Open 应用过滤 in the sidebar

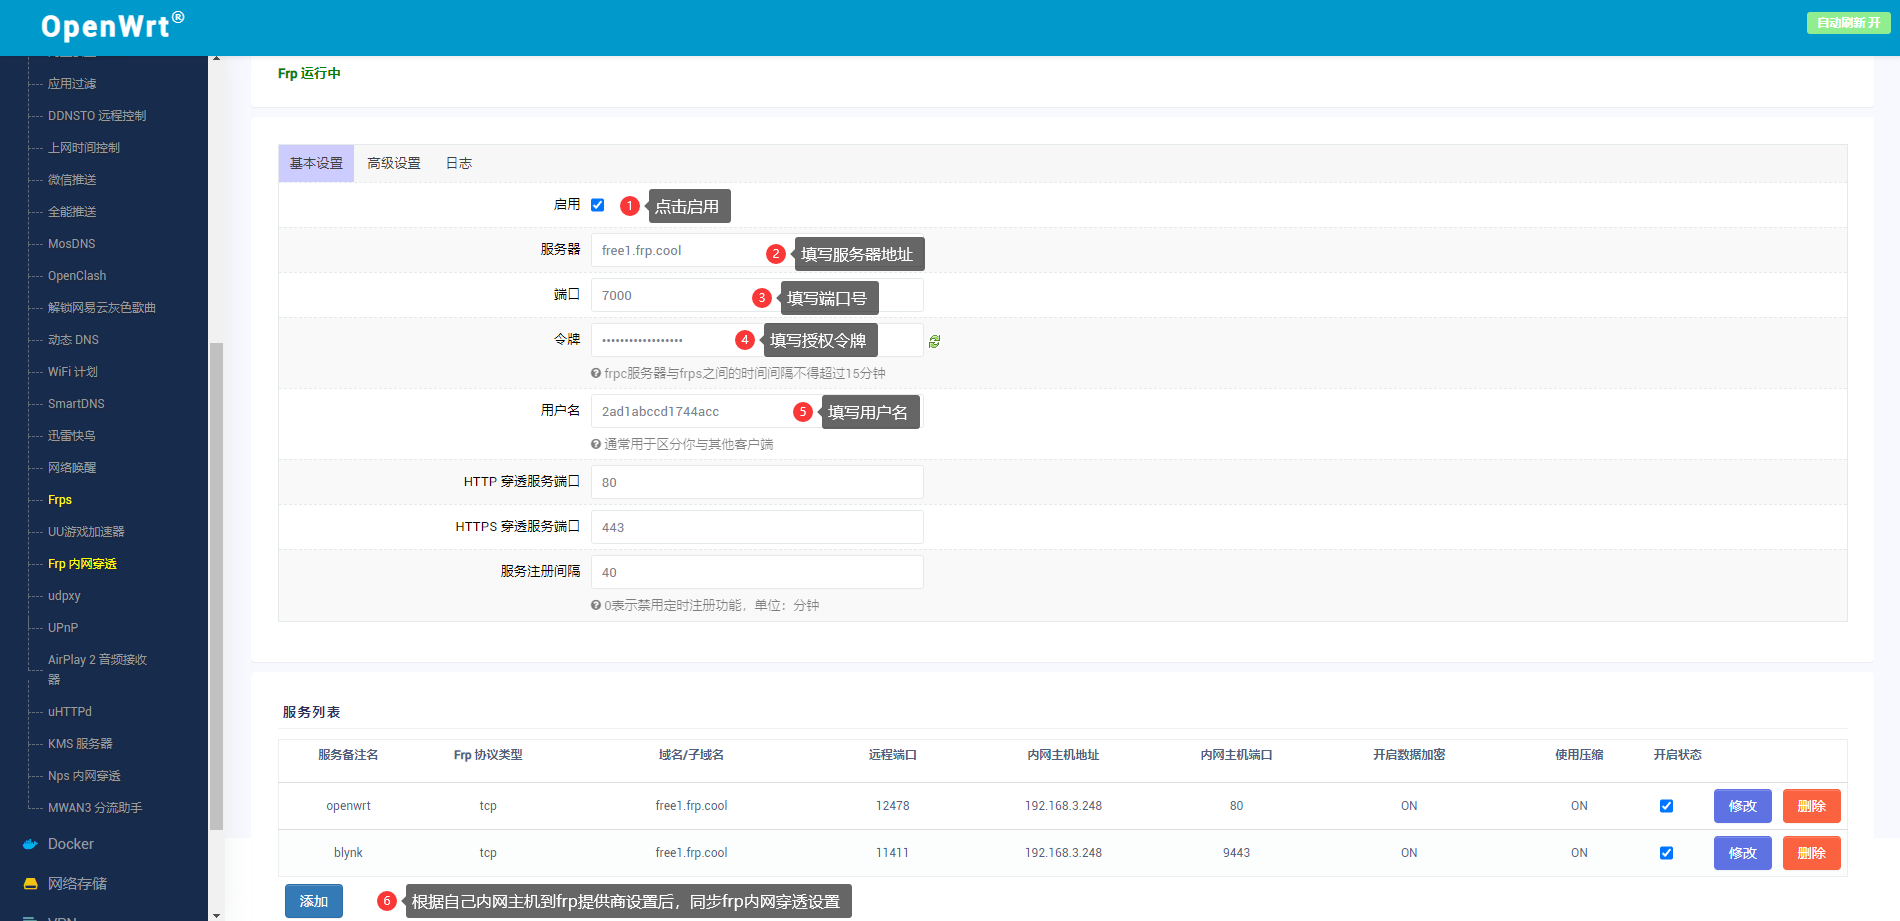click(x=72, y=84)
